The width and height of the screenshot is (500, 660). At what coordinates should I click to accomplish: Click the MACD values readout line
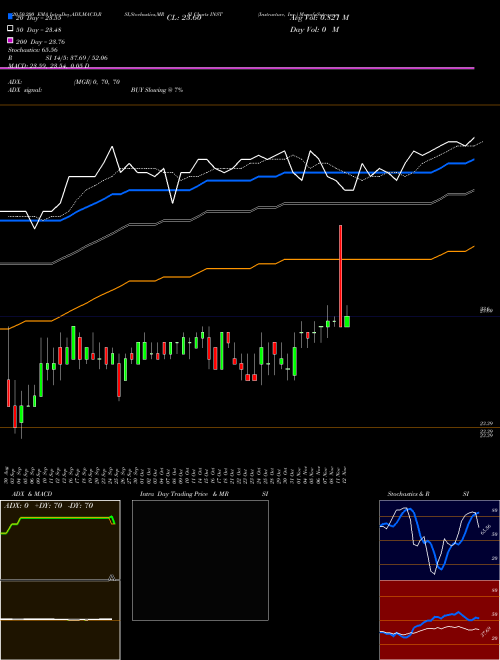point(48,66)
